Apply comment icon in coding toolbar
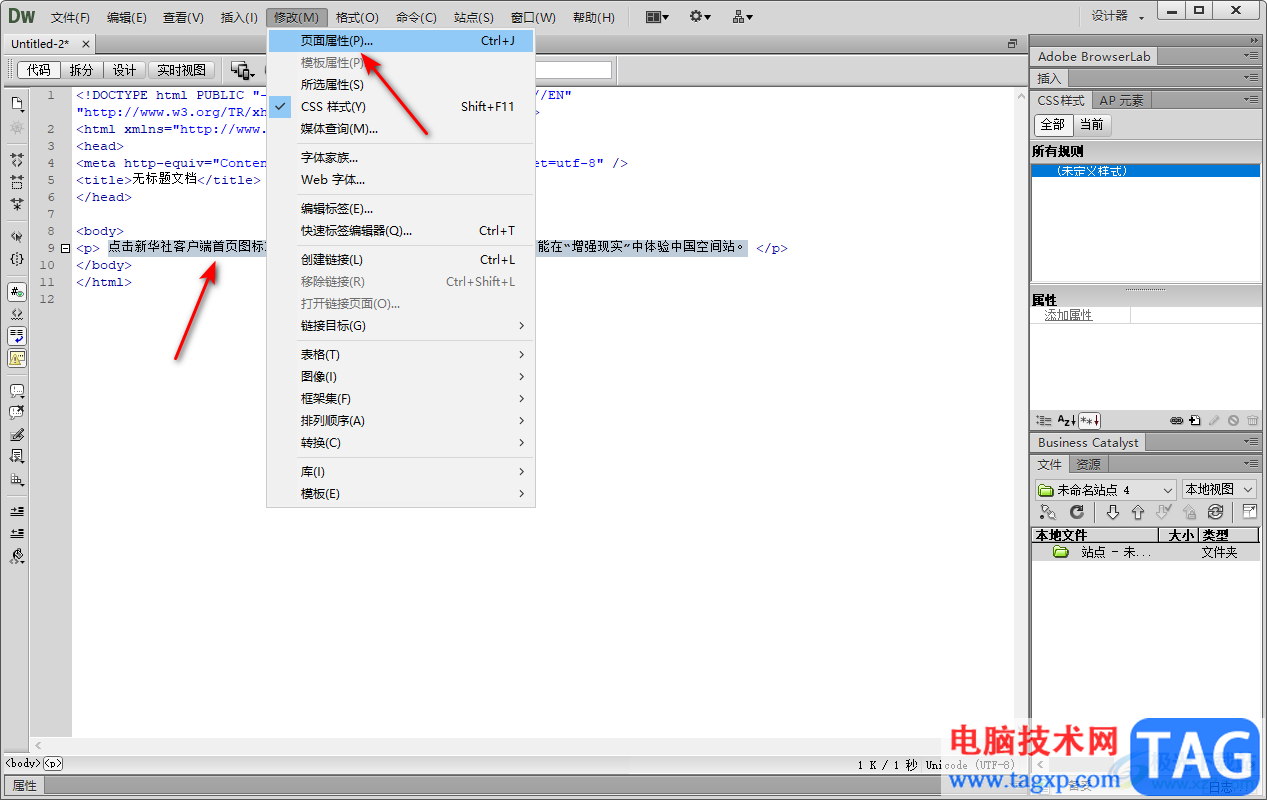The width and height of the screenshot is (1267, 800). pyautogui.click(x=17, y=391)
